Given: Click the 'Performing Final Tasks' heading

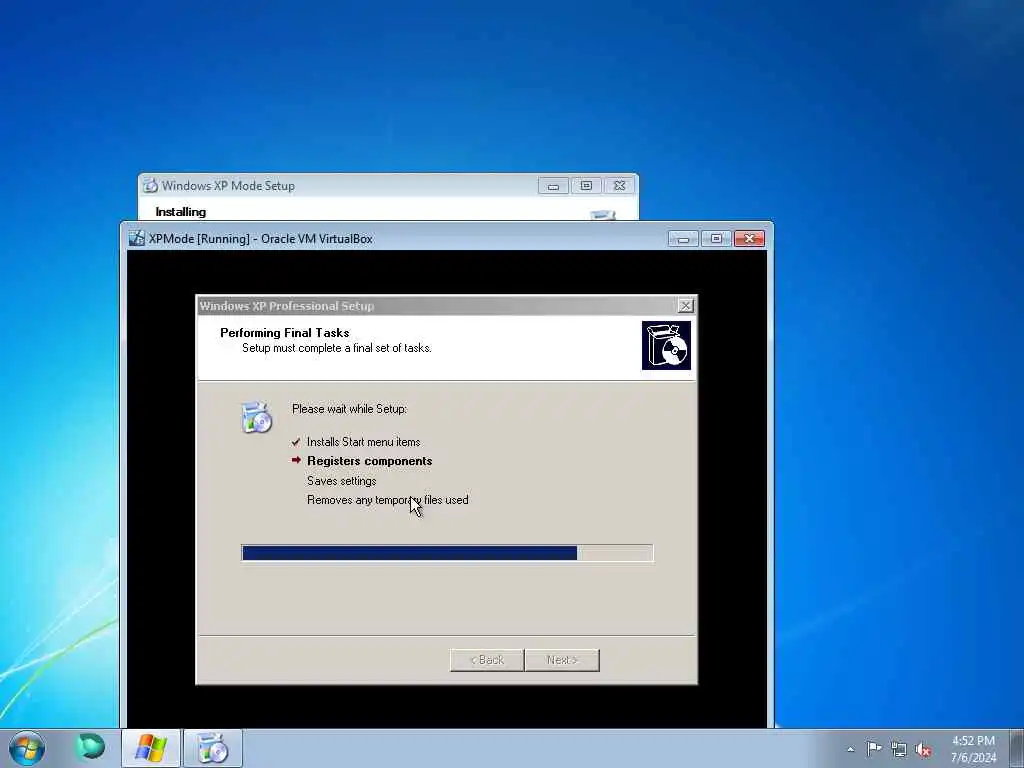Looking at the screenshot, I should [285, 332].
